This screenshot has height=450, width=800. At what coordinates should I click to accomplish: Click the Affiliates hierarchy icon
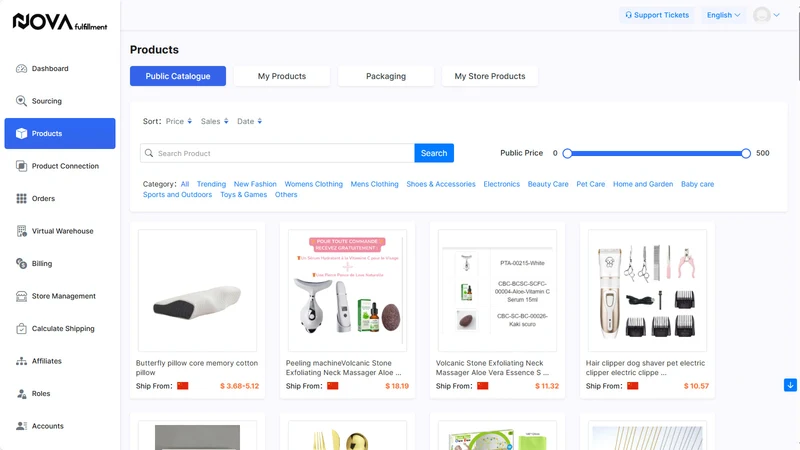point(21,361)
